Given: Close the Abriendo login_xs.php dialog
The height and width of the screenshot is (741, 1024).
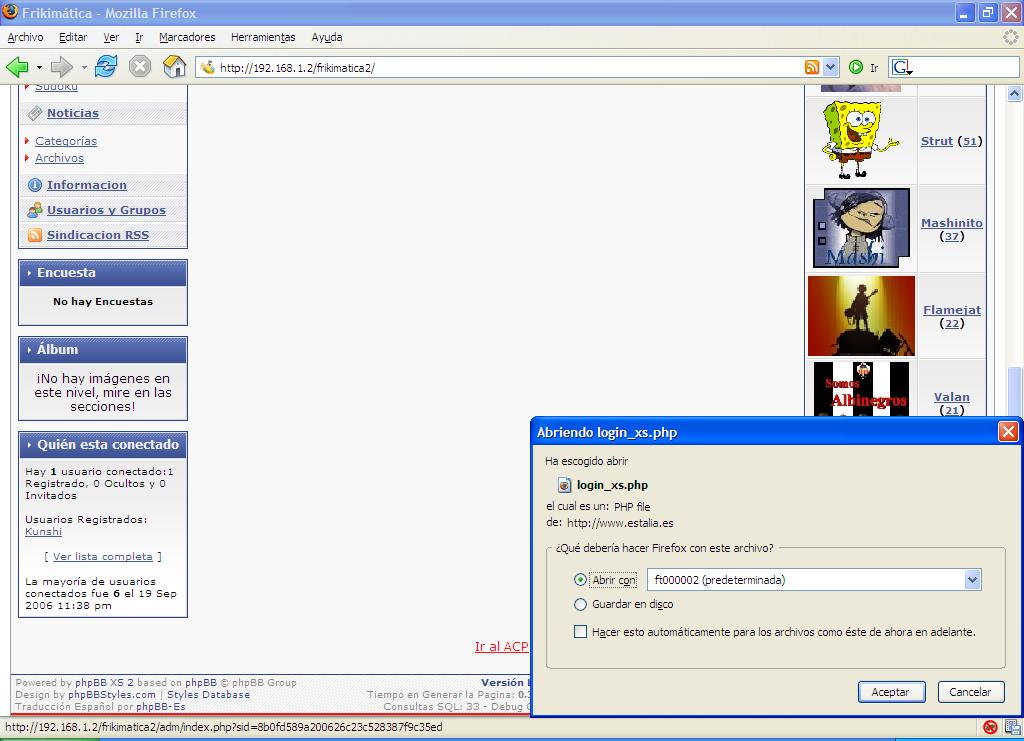Looking at the screenshot, I should click(x=1008, y=432).
